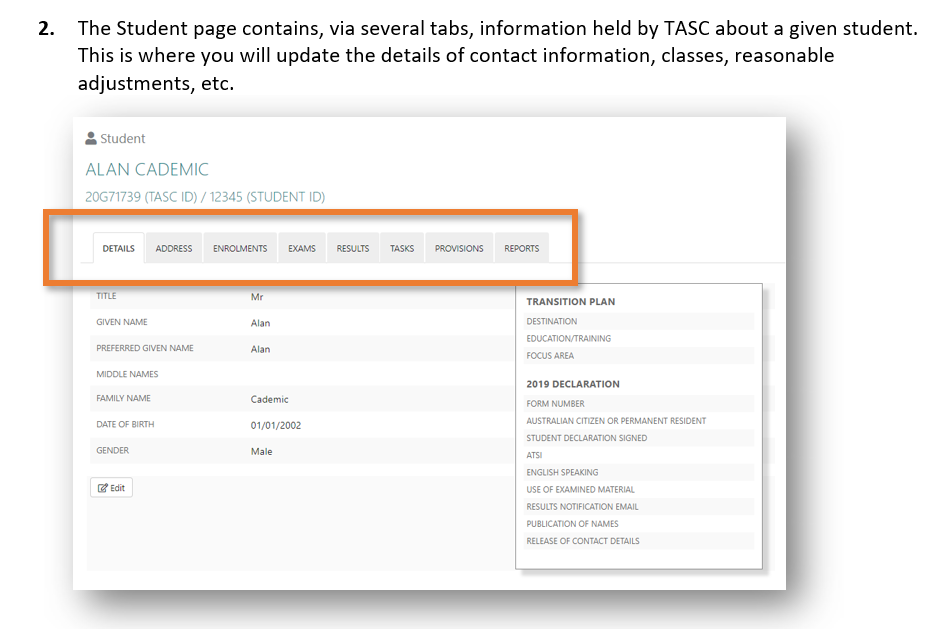Click the Title value Mr

[257, 297]
